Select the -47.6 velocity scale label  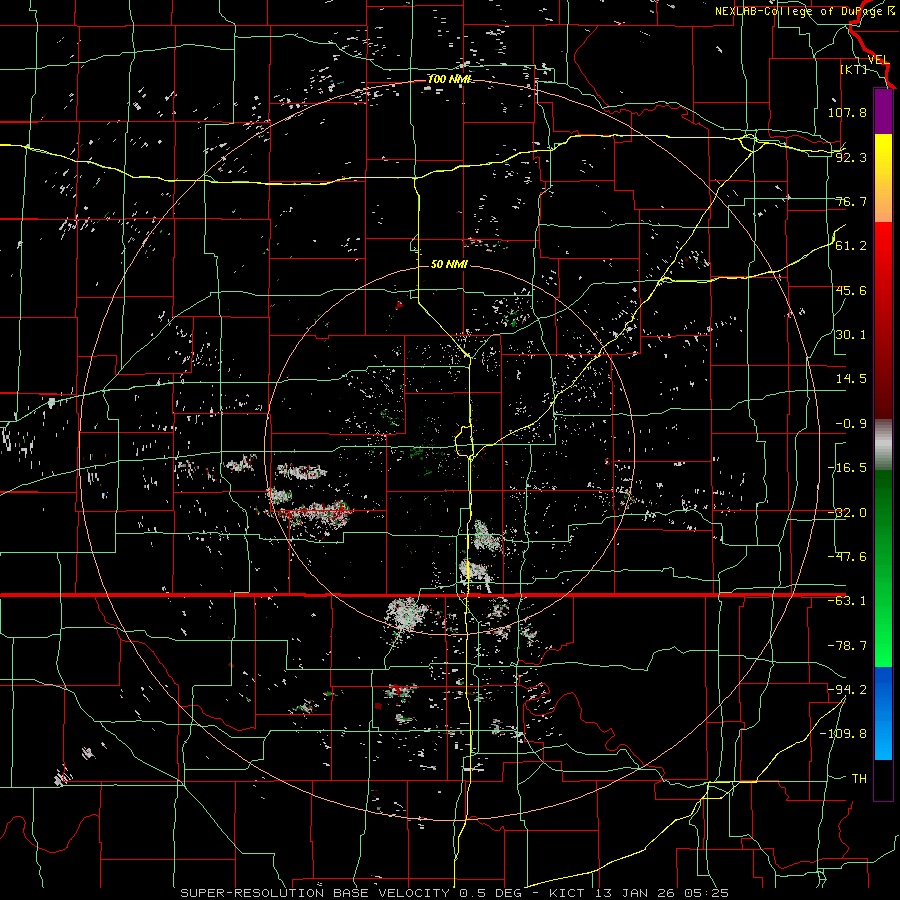tap(847, 557)
